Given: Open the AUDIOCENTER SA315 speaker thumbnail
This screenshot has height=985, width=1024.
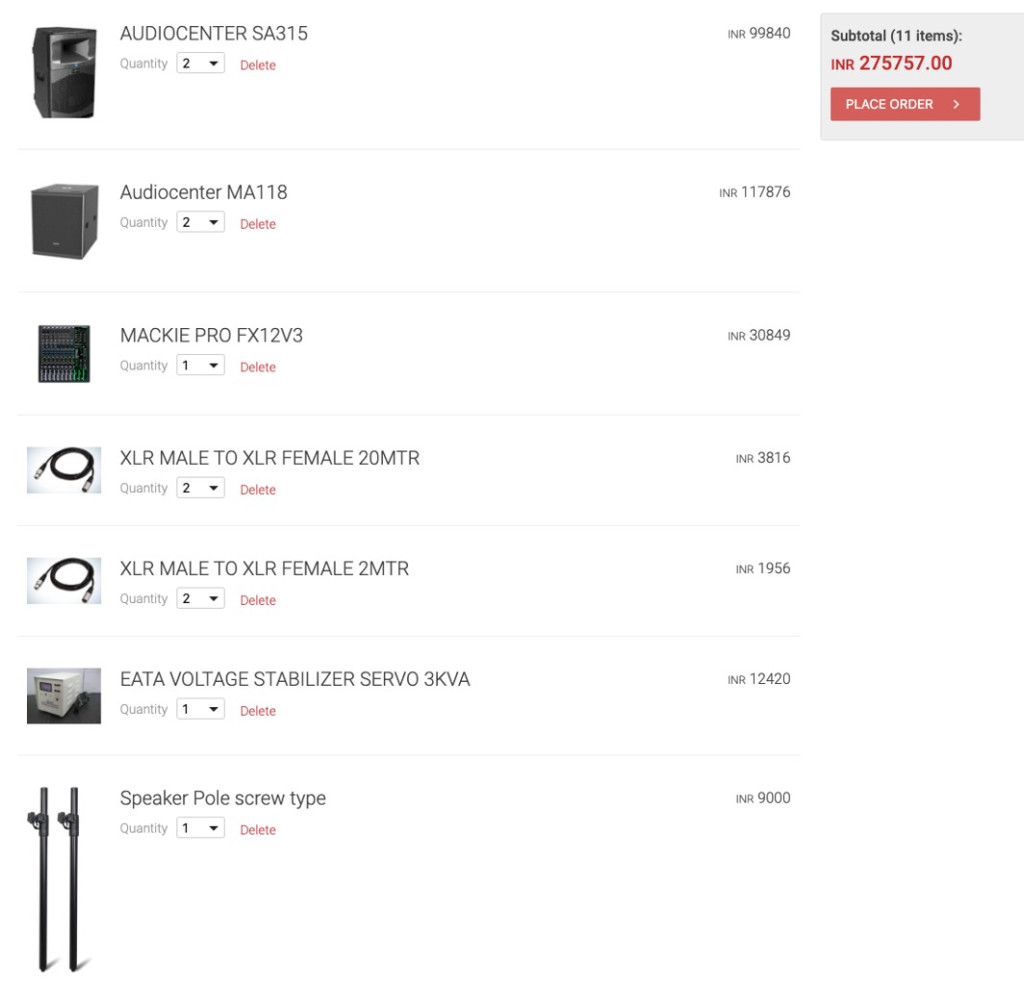Looking at the screenshot, I should [x=64, y=73].
